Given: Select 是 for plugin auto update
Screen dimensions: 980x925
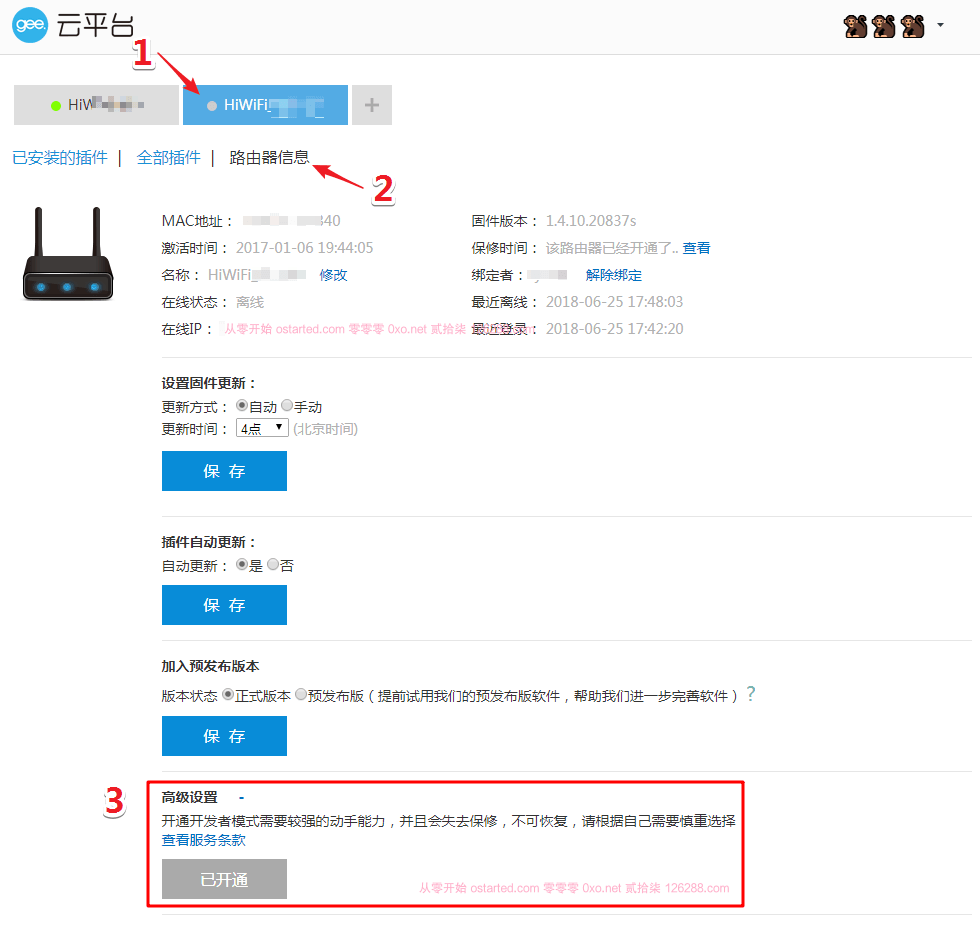Looking at the screenshot, I should 242,564.
